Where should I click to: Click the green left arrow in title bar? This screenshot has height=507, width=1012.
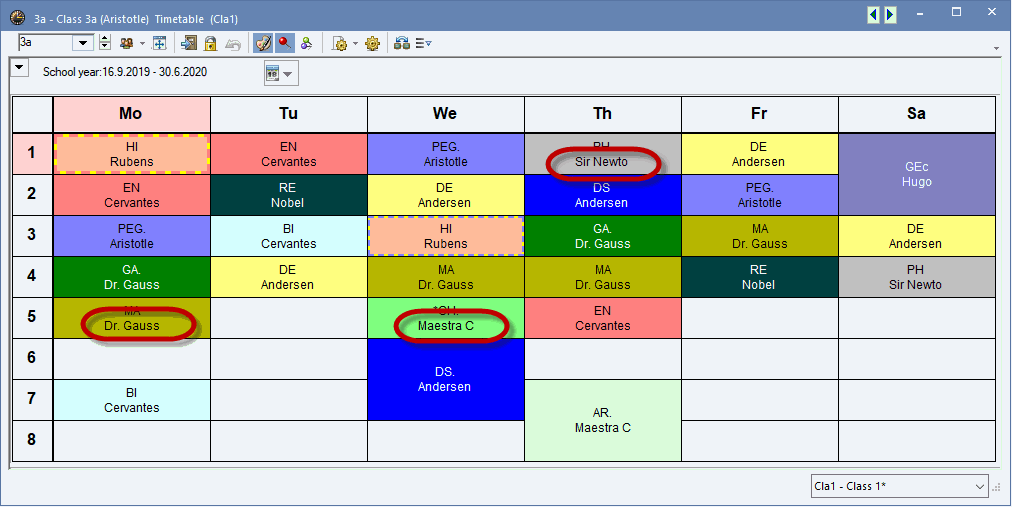pos(873,14)
